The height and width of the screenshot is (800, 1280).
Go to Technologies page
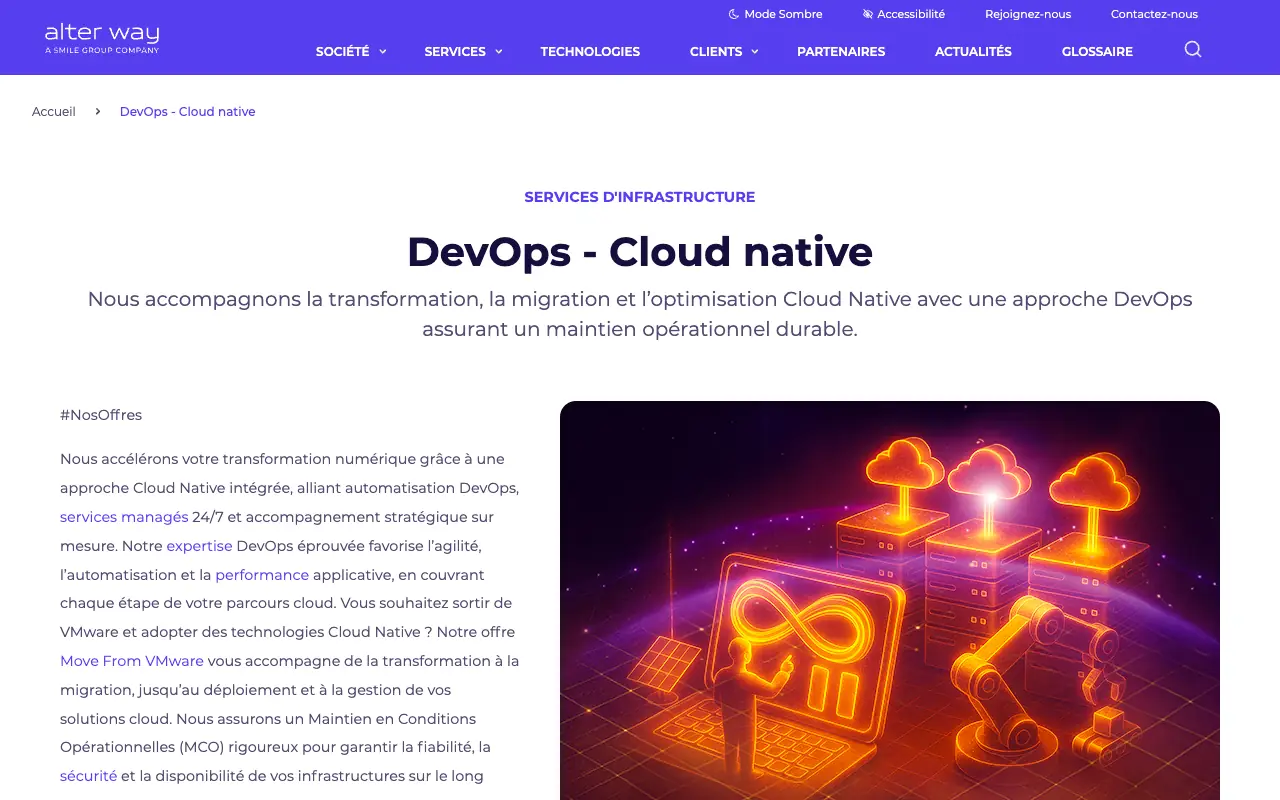pyautogui.click(x=590, y=51)
